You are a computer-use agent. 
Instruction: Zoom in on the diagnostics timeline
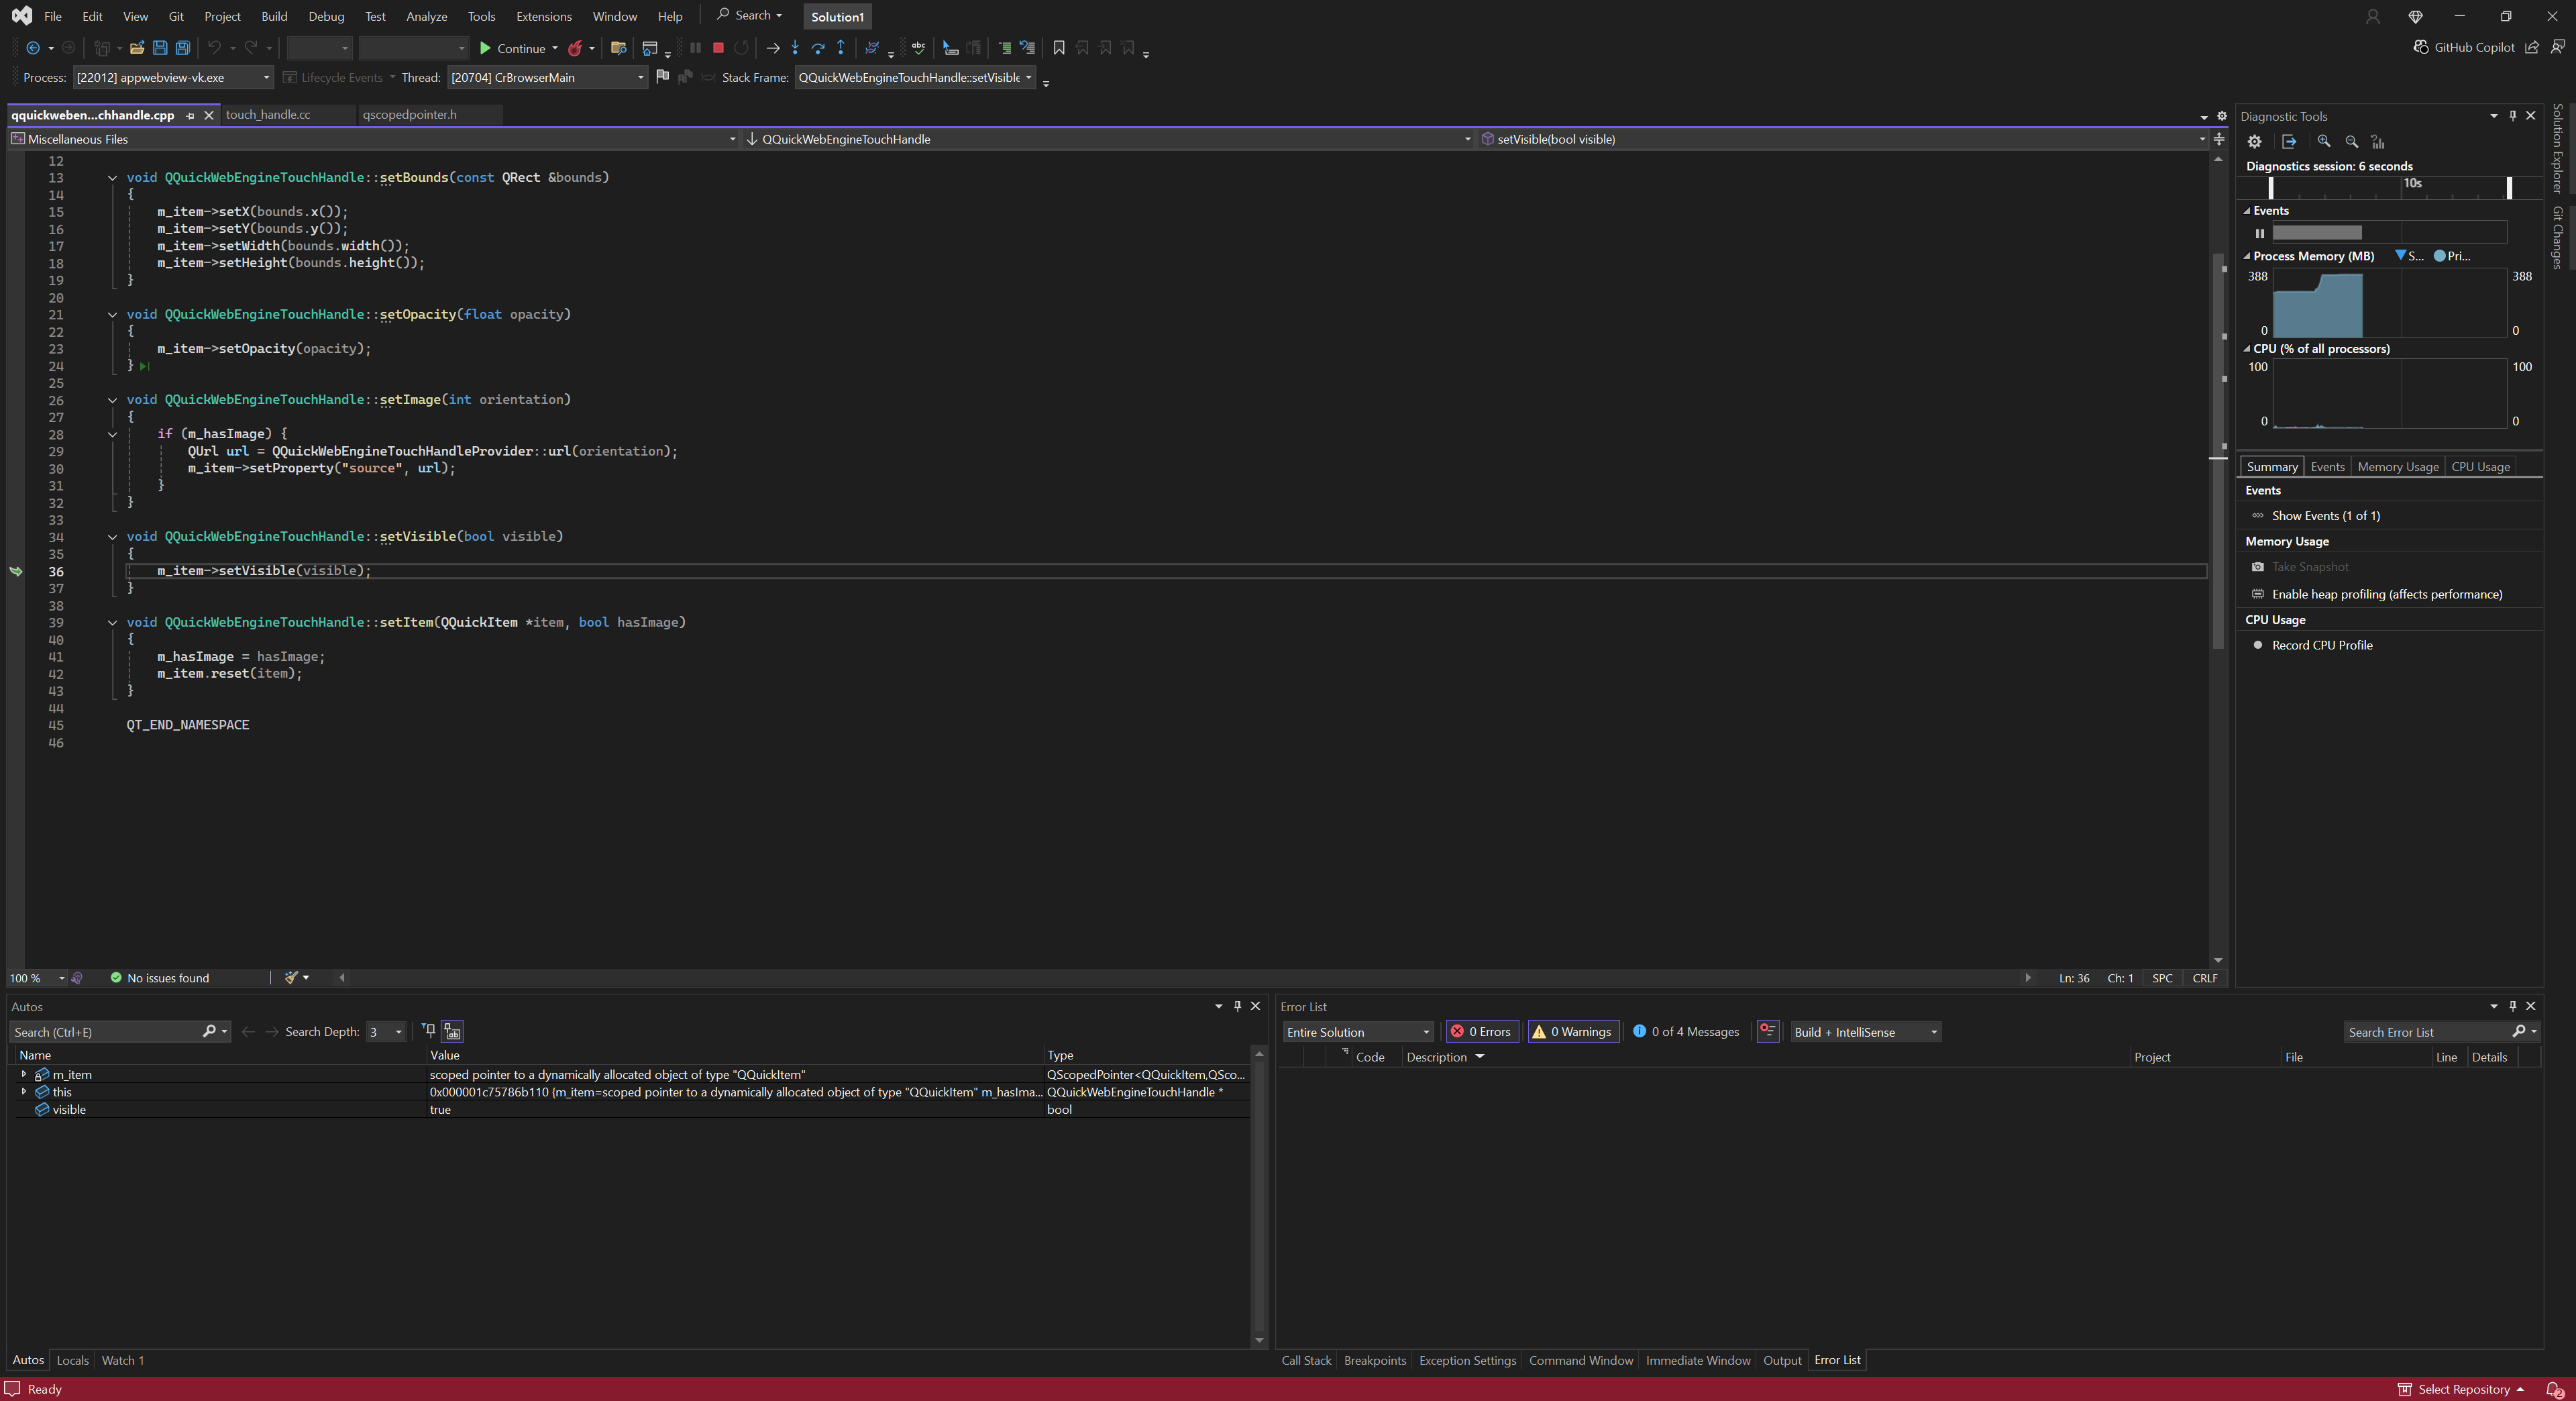point(2324,142)
